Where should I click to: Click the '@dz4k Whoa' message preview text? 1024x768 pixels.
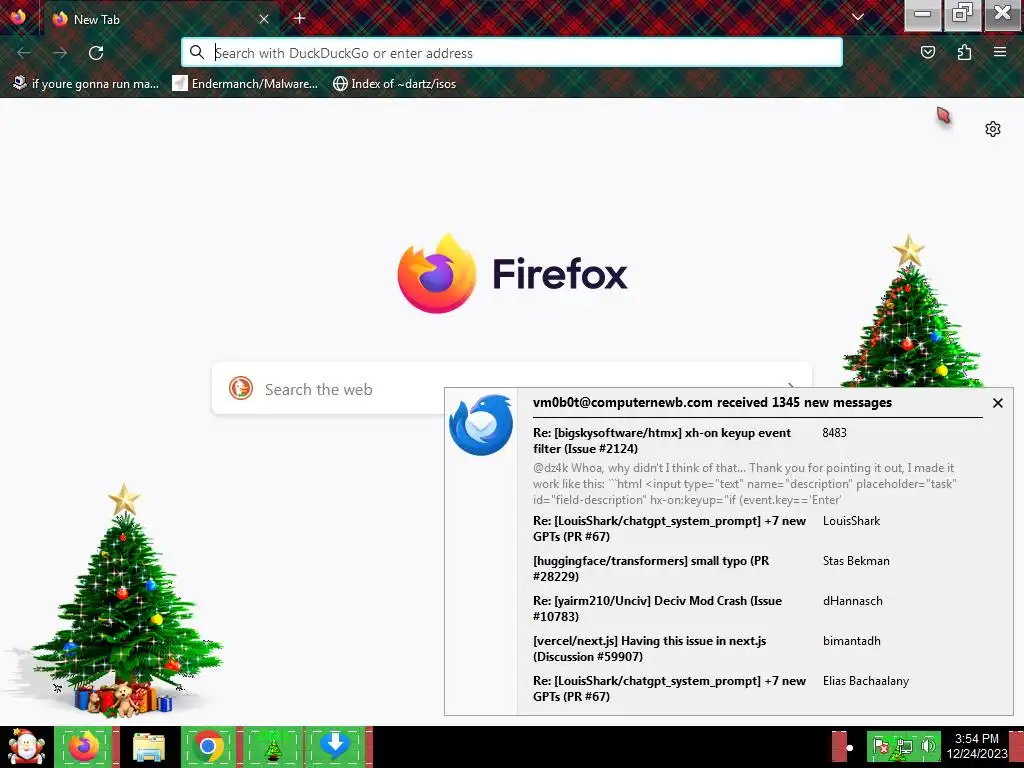744,484
